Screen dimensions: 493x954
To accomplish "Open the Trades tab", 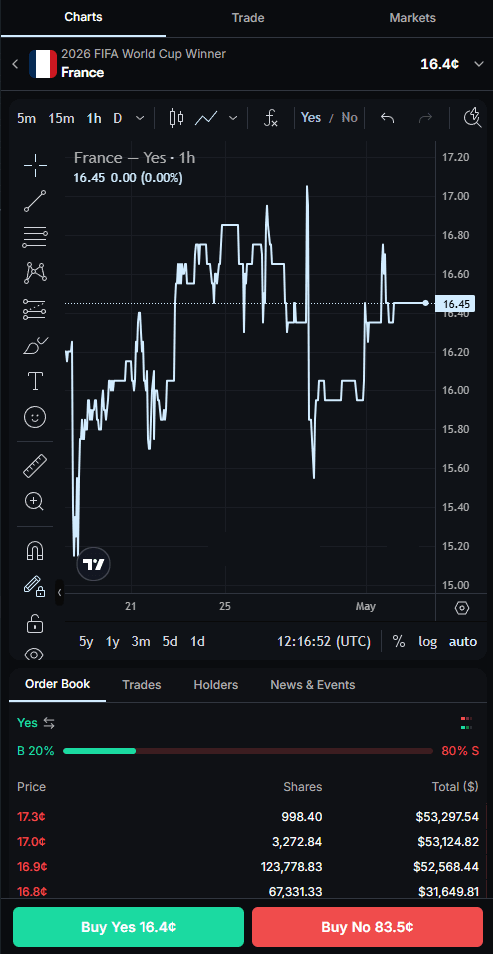I will (142, 684).
